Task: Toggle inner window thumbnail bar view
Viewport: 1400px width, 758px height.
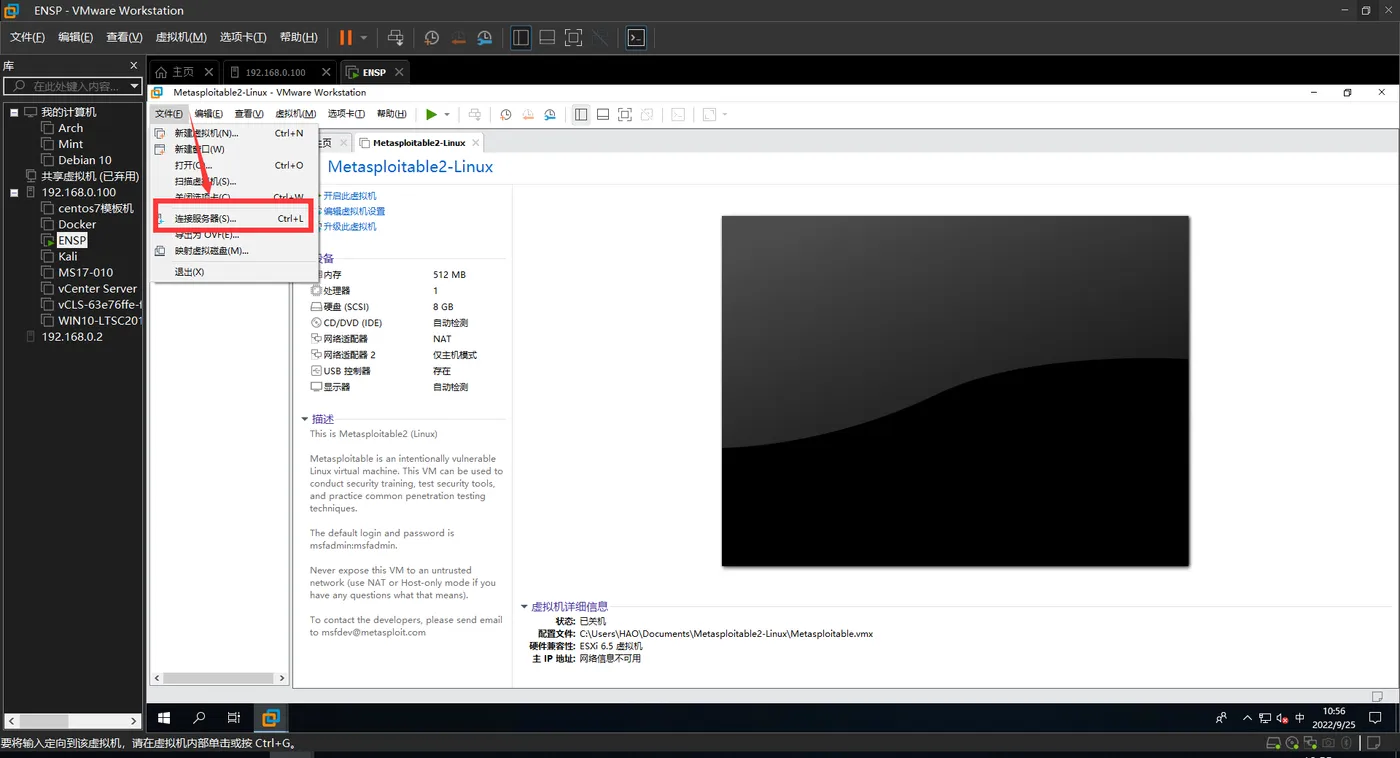Action: click(x=603, y=115)
